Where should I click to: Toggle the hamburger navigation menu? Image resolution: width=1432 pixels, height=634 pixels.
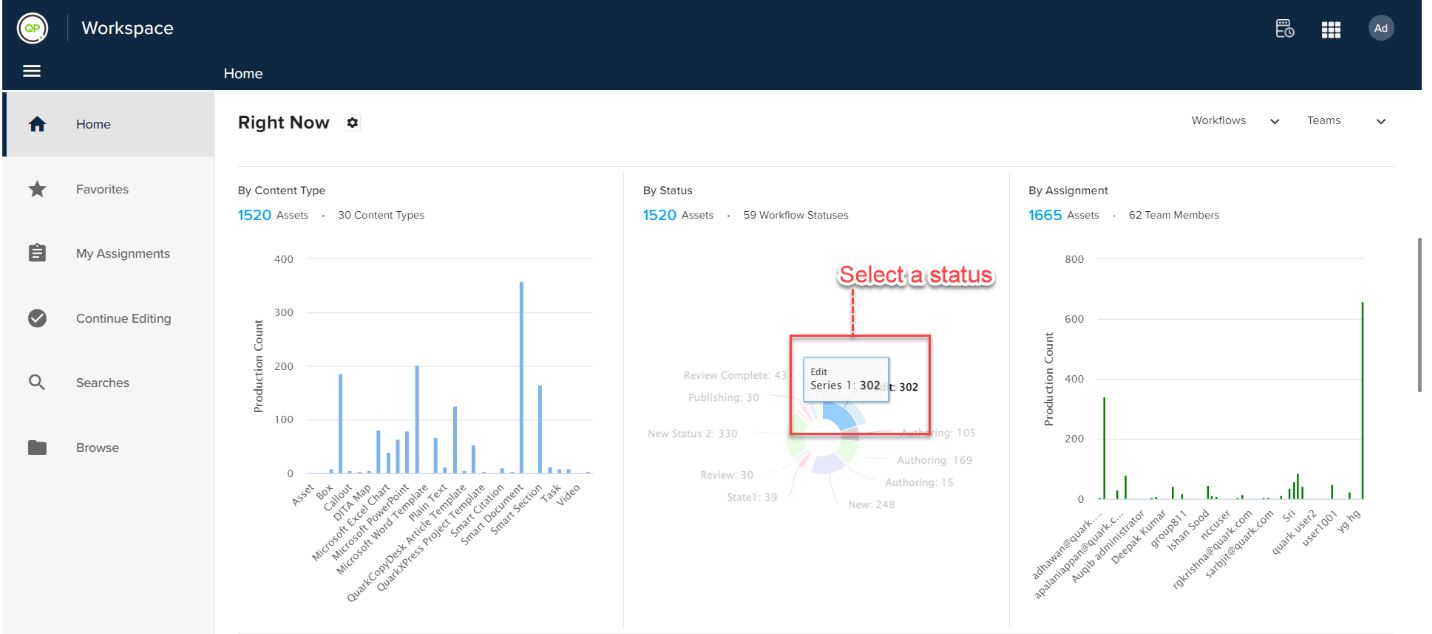[32, 72]
